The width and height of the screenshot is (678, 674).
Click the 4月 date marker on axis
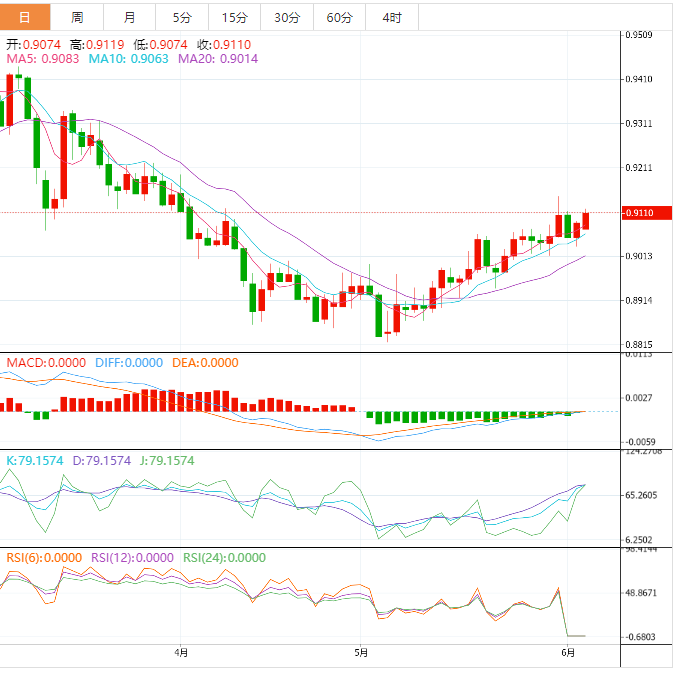181,653
